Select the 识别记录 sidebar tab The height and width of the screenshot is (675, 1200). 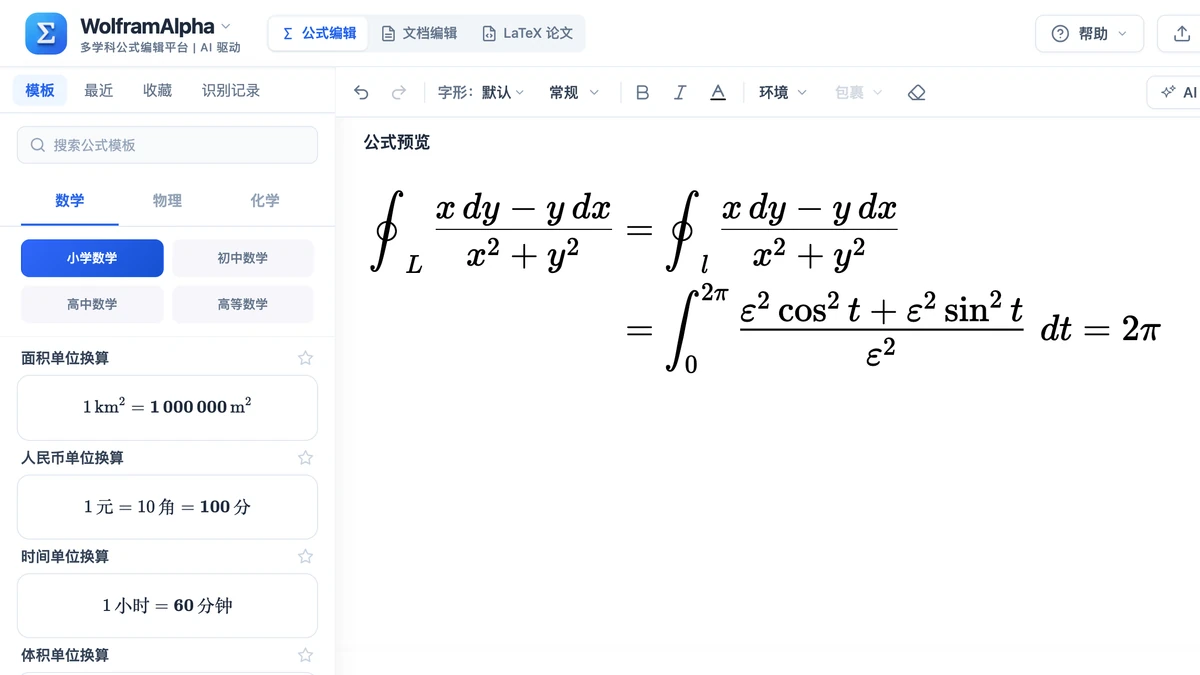point(231,90)
